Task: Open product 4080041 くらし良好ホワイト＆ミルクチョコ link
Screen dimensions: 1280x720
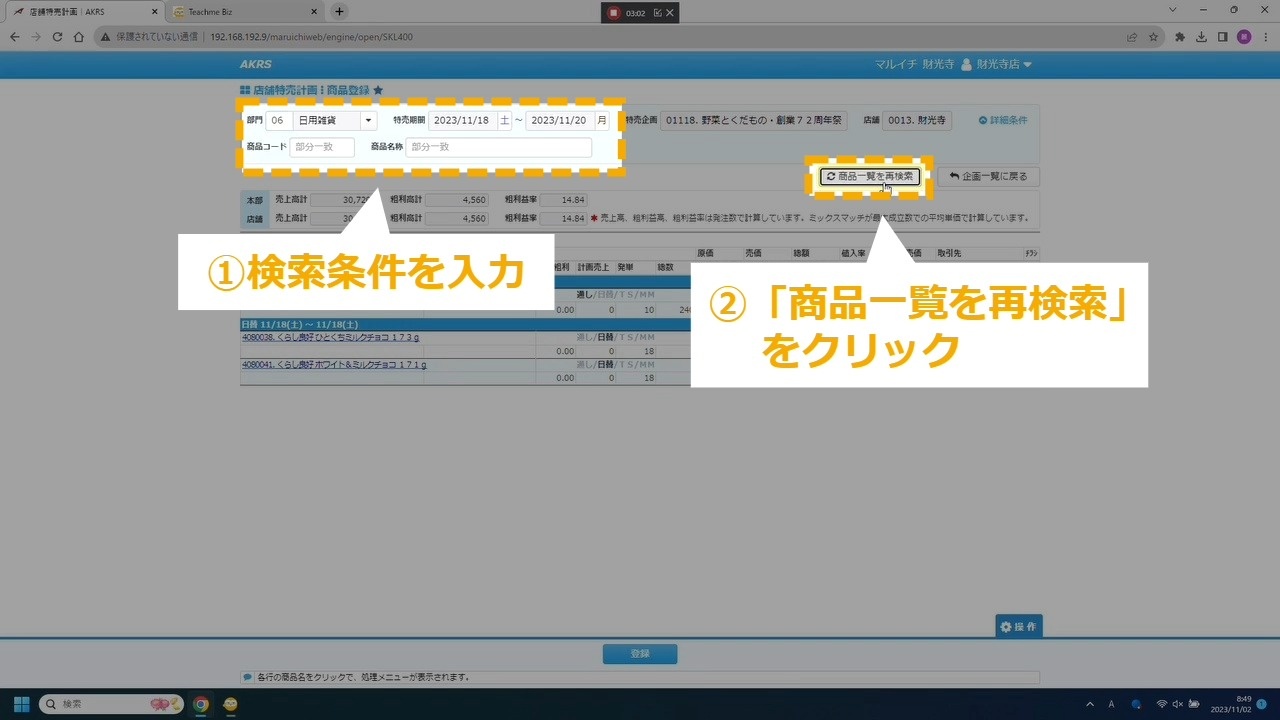Action: coord(334,365)
